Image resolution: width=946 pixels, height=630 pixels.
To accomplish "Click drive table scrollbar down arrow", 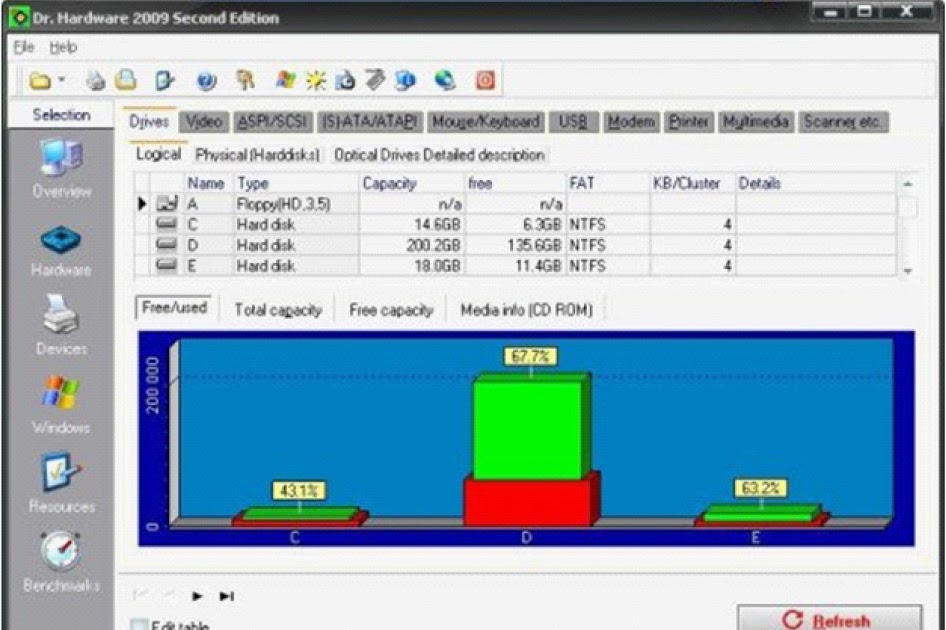I will [907, 271].
